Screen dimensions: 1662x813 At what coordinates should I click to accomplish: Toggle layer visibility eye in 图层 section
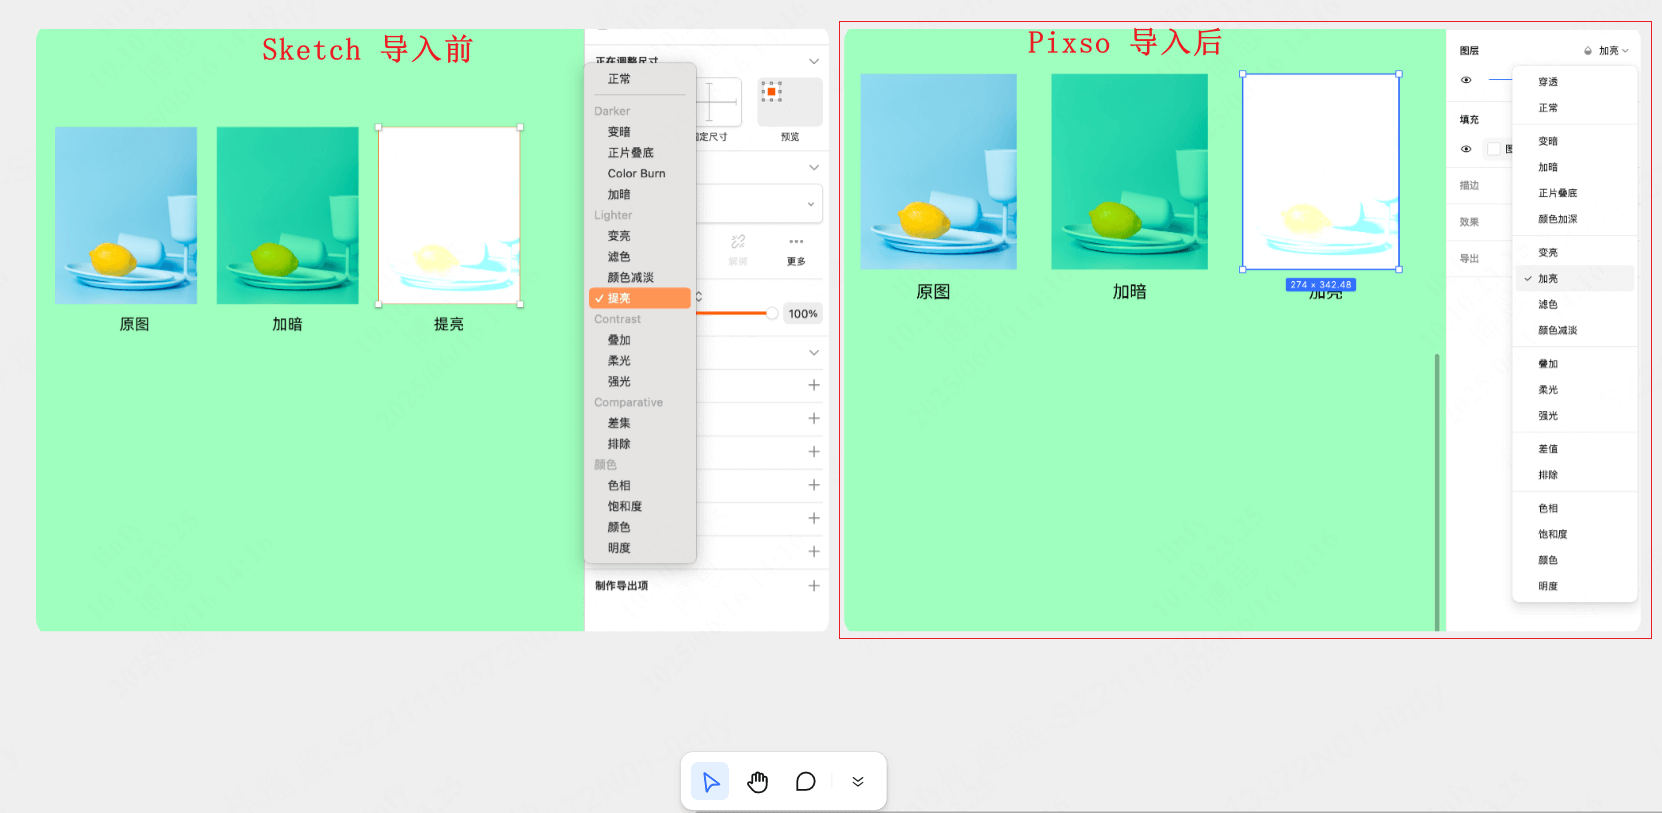(x=1466, y=80)
